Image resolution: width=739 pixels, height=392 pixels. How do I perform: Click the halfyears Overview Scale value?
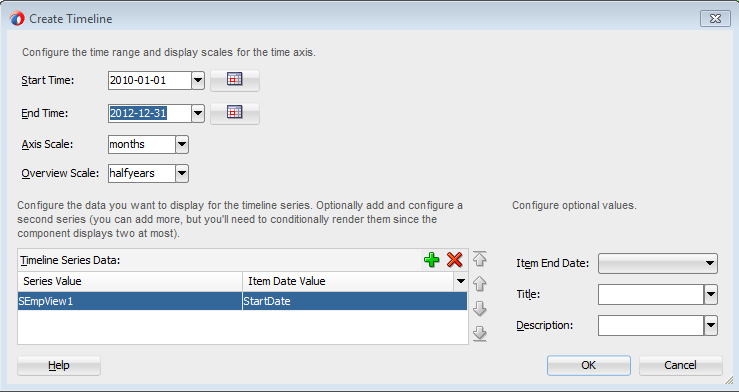[142, 174]
